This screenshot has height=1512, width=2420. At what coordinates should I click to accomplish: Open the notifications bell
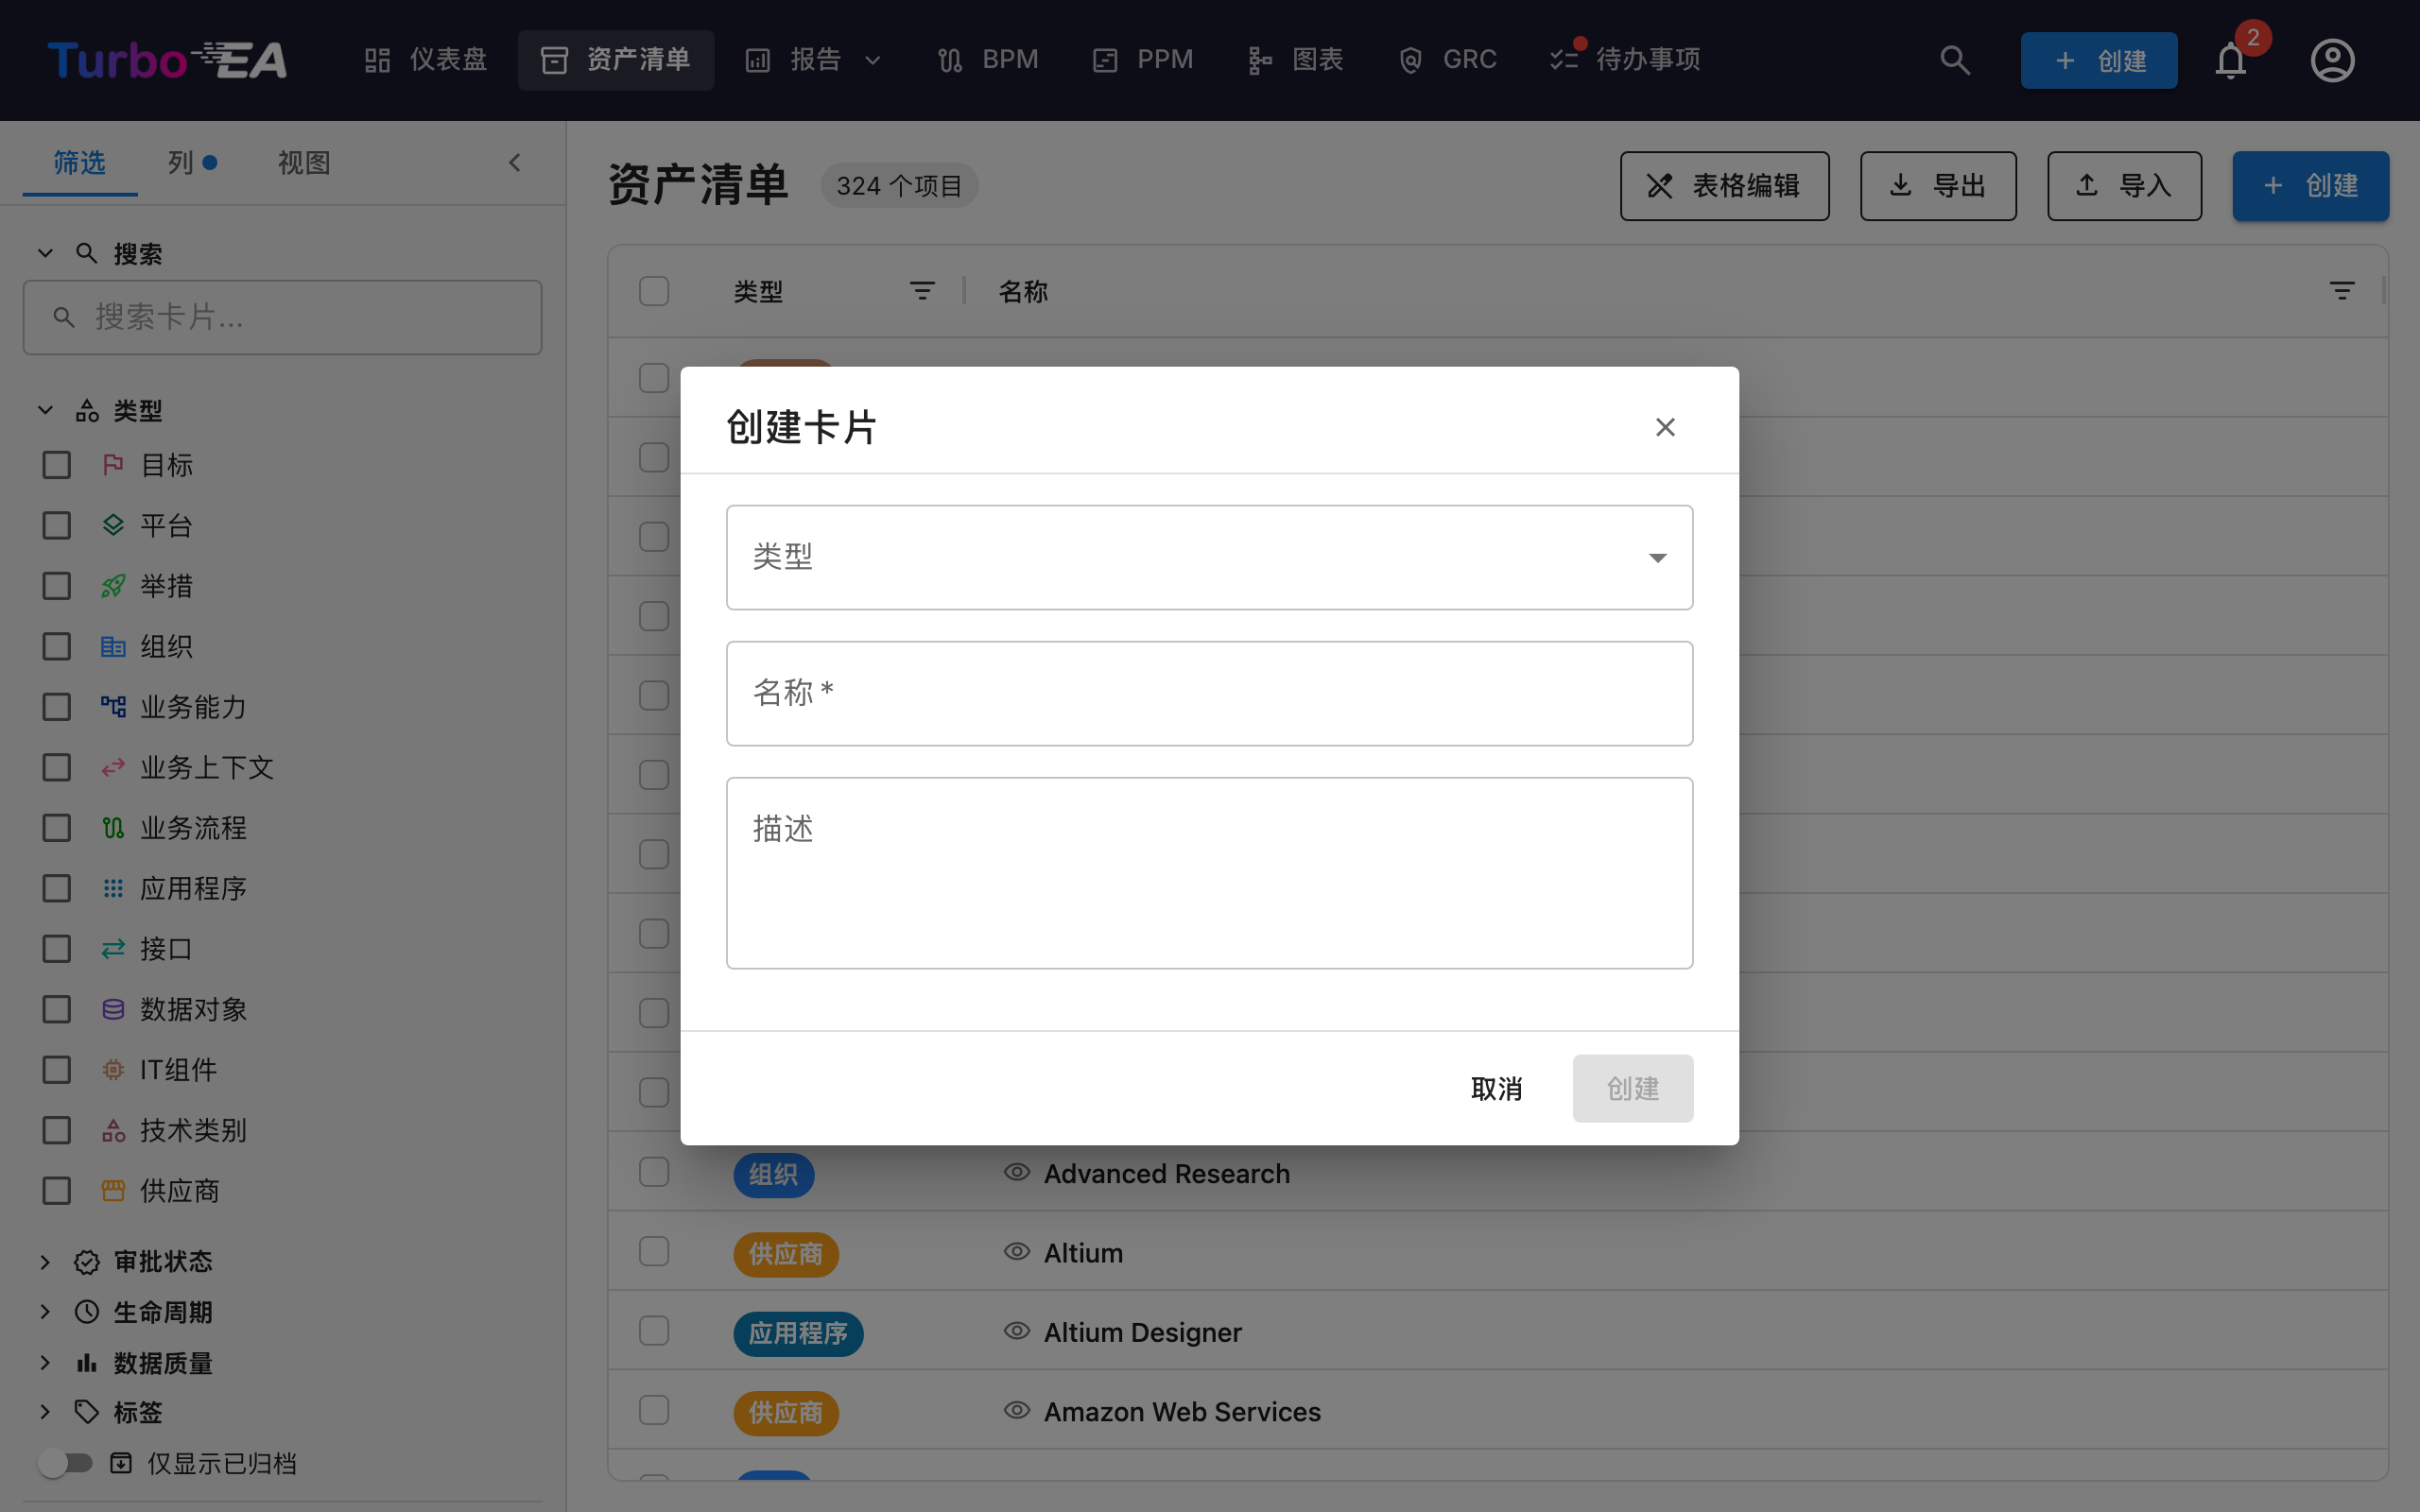2231,60
